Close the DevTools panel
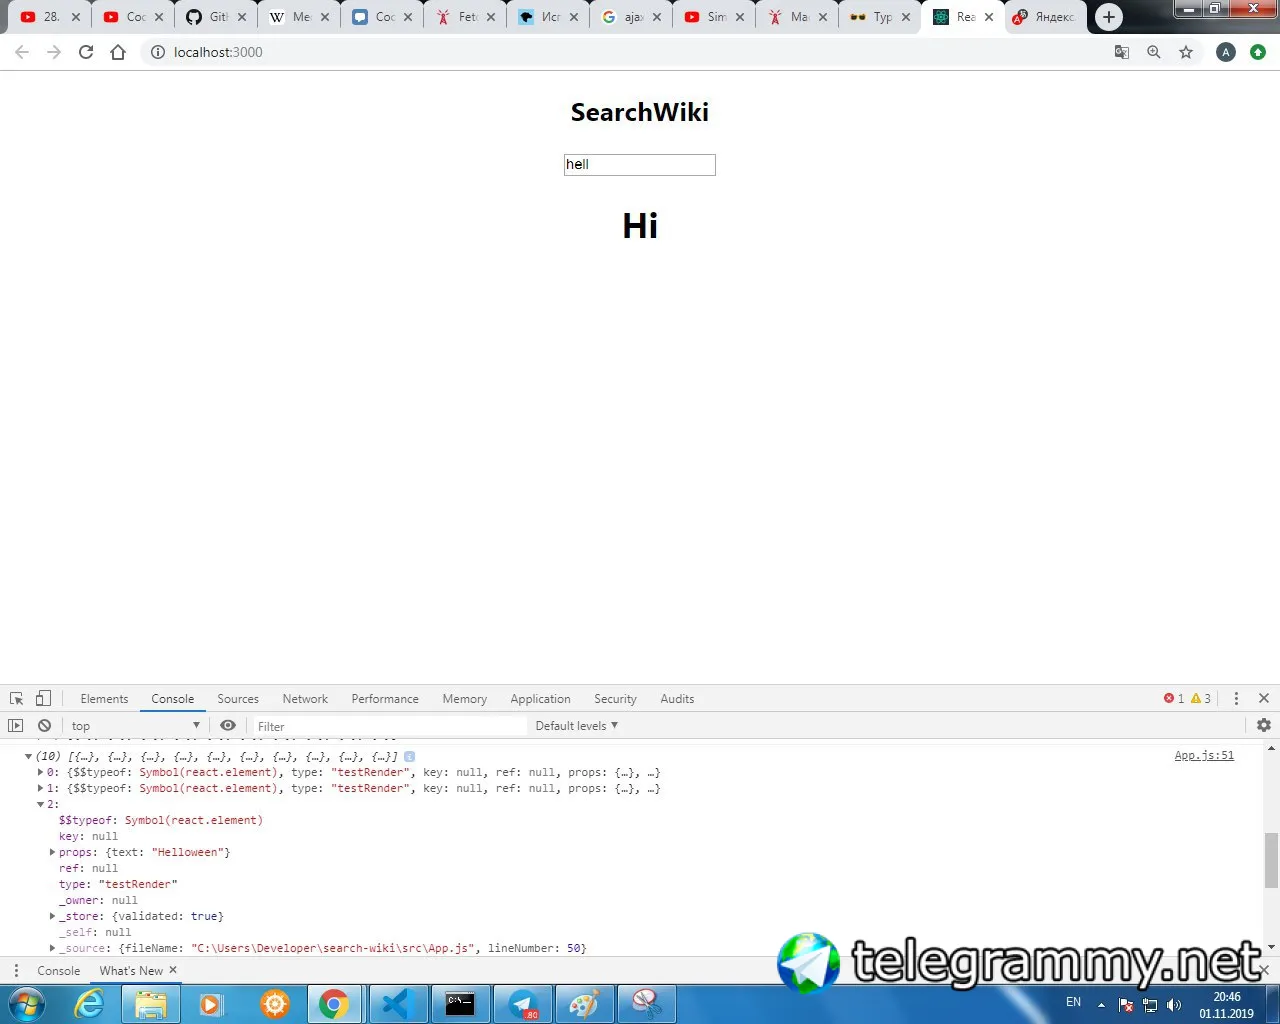 pyautogui.click(x=1264, y=699)
